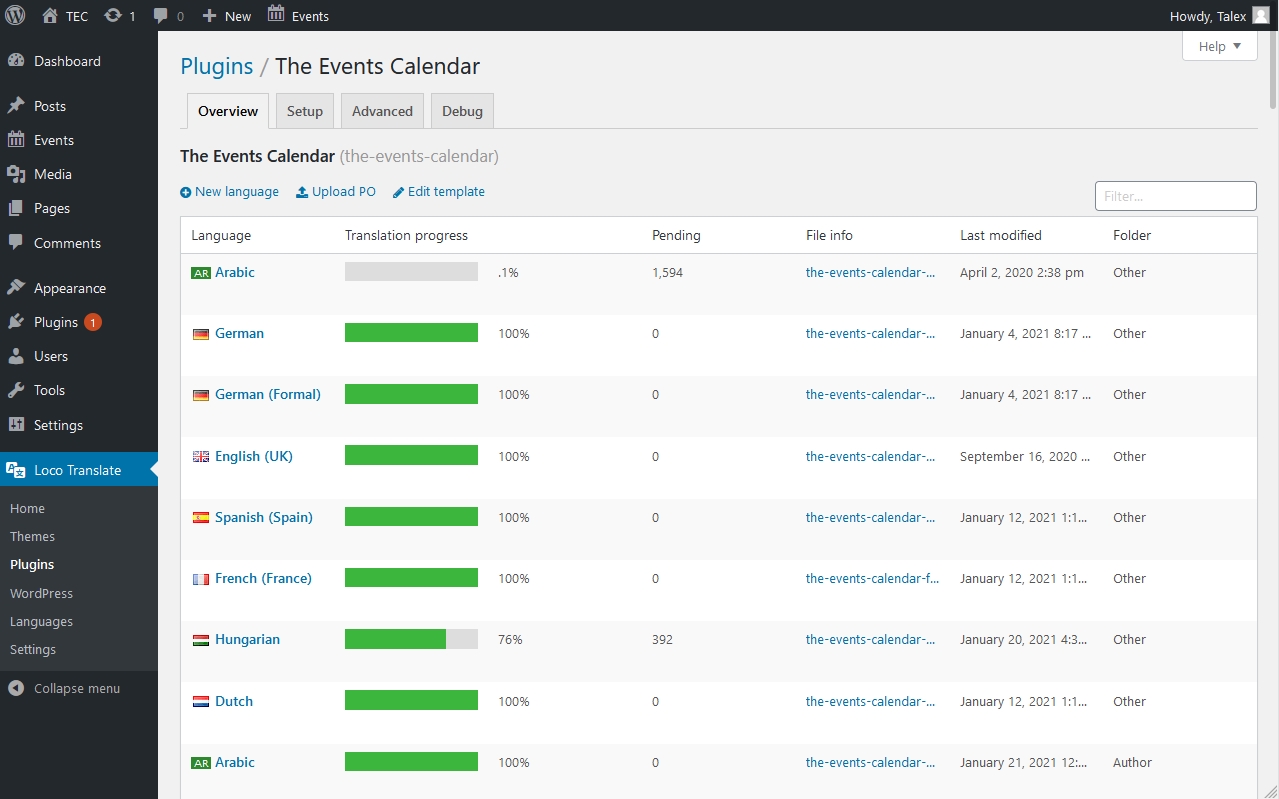Switch to the Debug tab
Viewport: 1279px width, 799px height.
(462, 111)
